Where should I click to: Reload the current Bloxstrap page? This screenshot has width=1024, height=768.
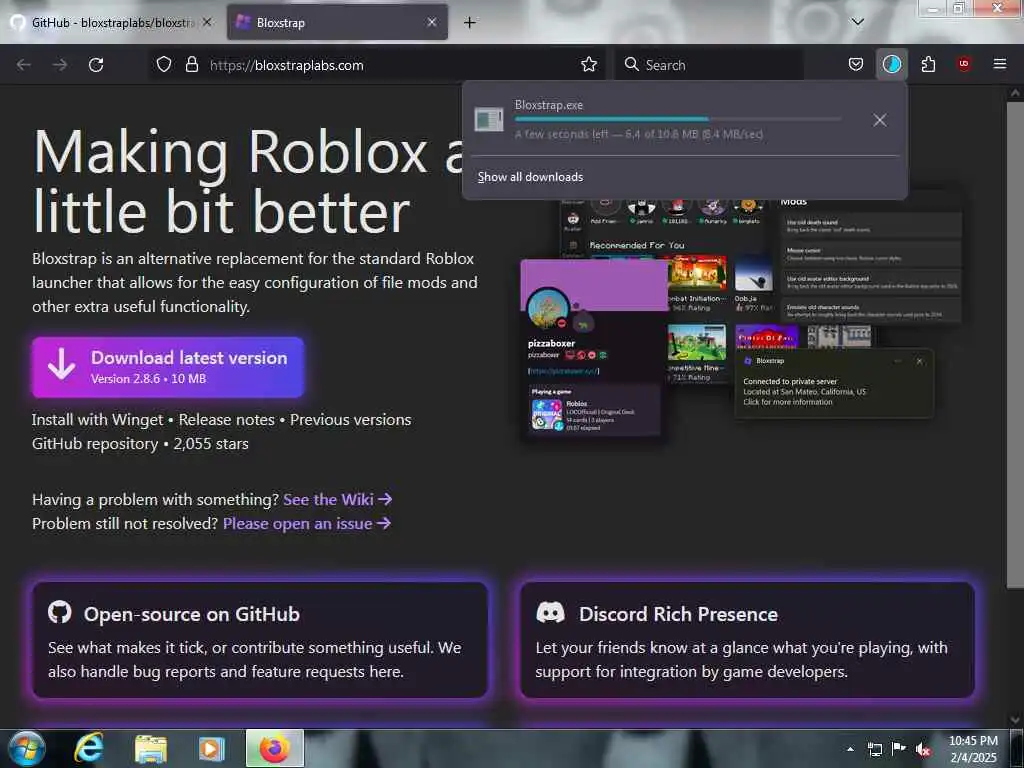click(x=96, y=65)
